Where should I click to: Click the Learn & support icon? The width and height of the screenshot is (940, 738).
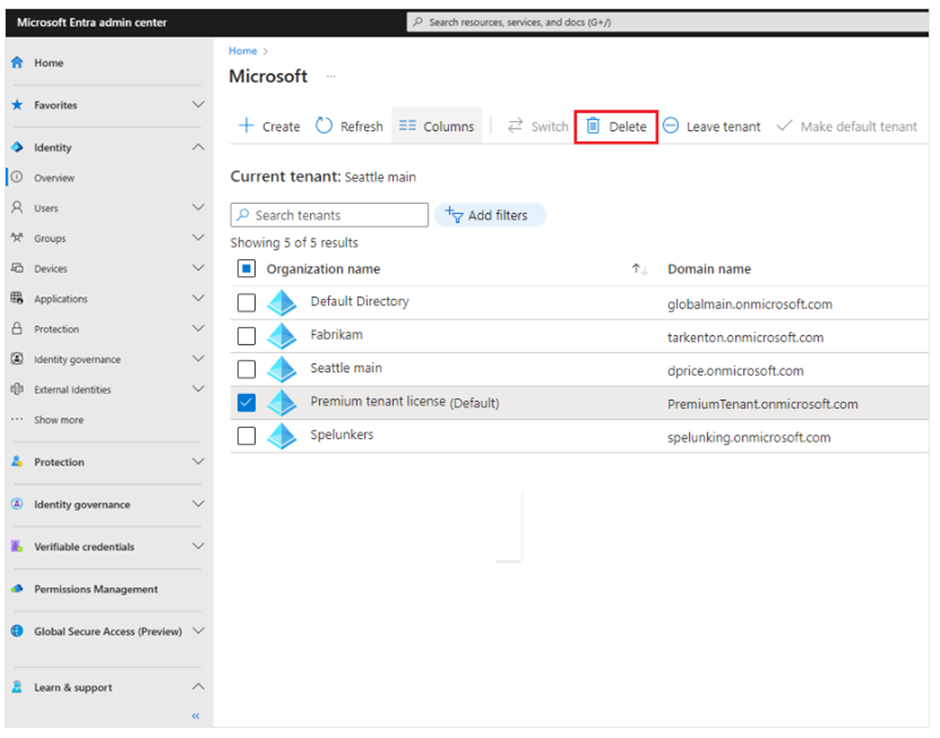tap(17, 687)
